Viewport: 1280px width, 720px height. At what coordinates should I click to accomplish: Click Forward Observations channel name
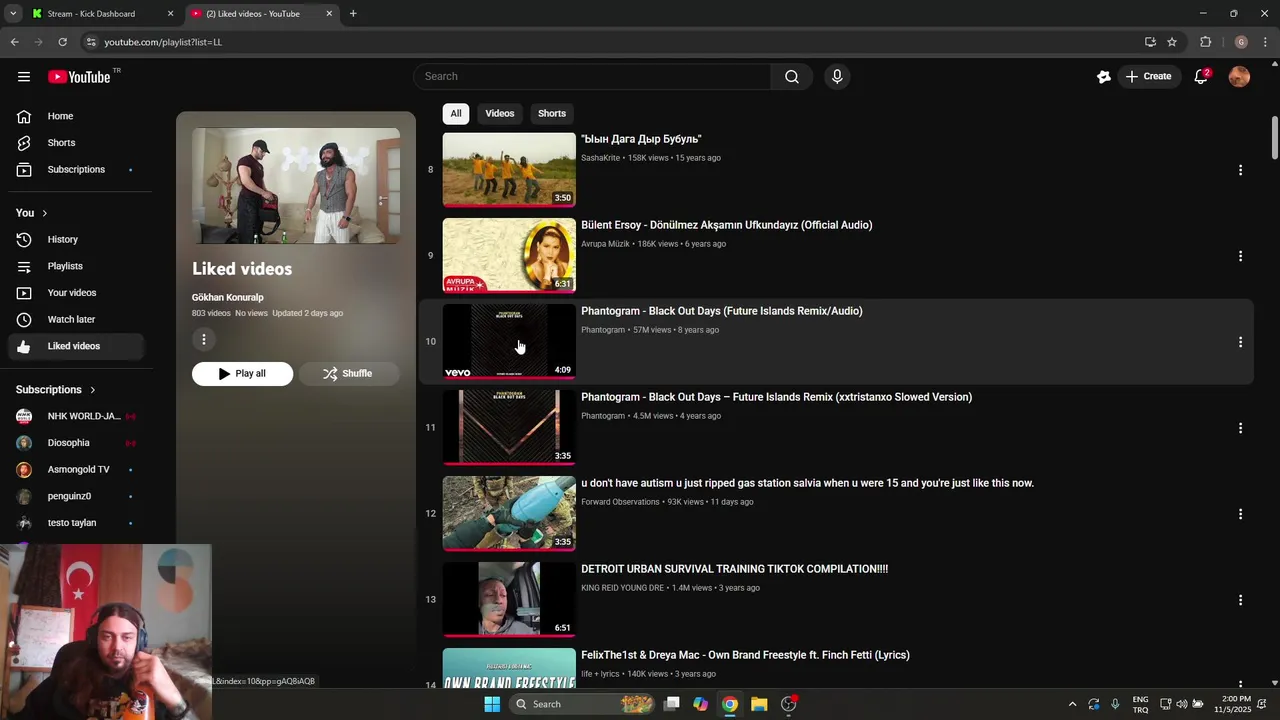click(x=620, y=502)
